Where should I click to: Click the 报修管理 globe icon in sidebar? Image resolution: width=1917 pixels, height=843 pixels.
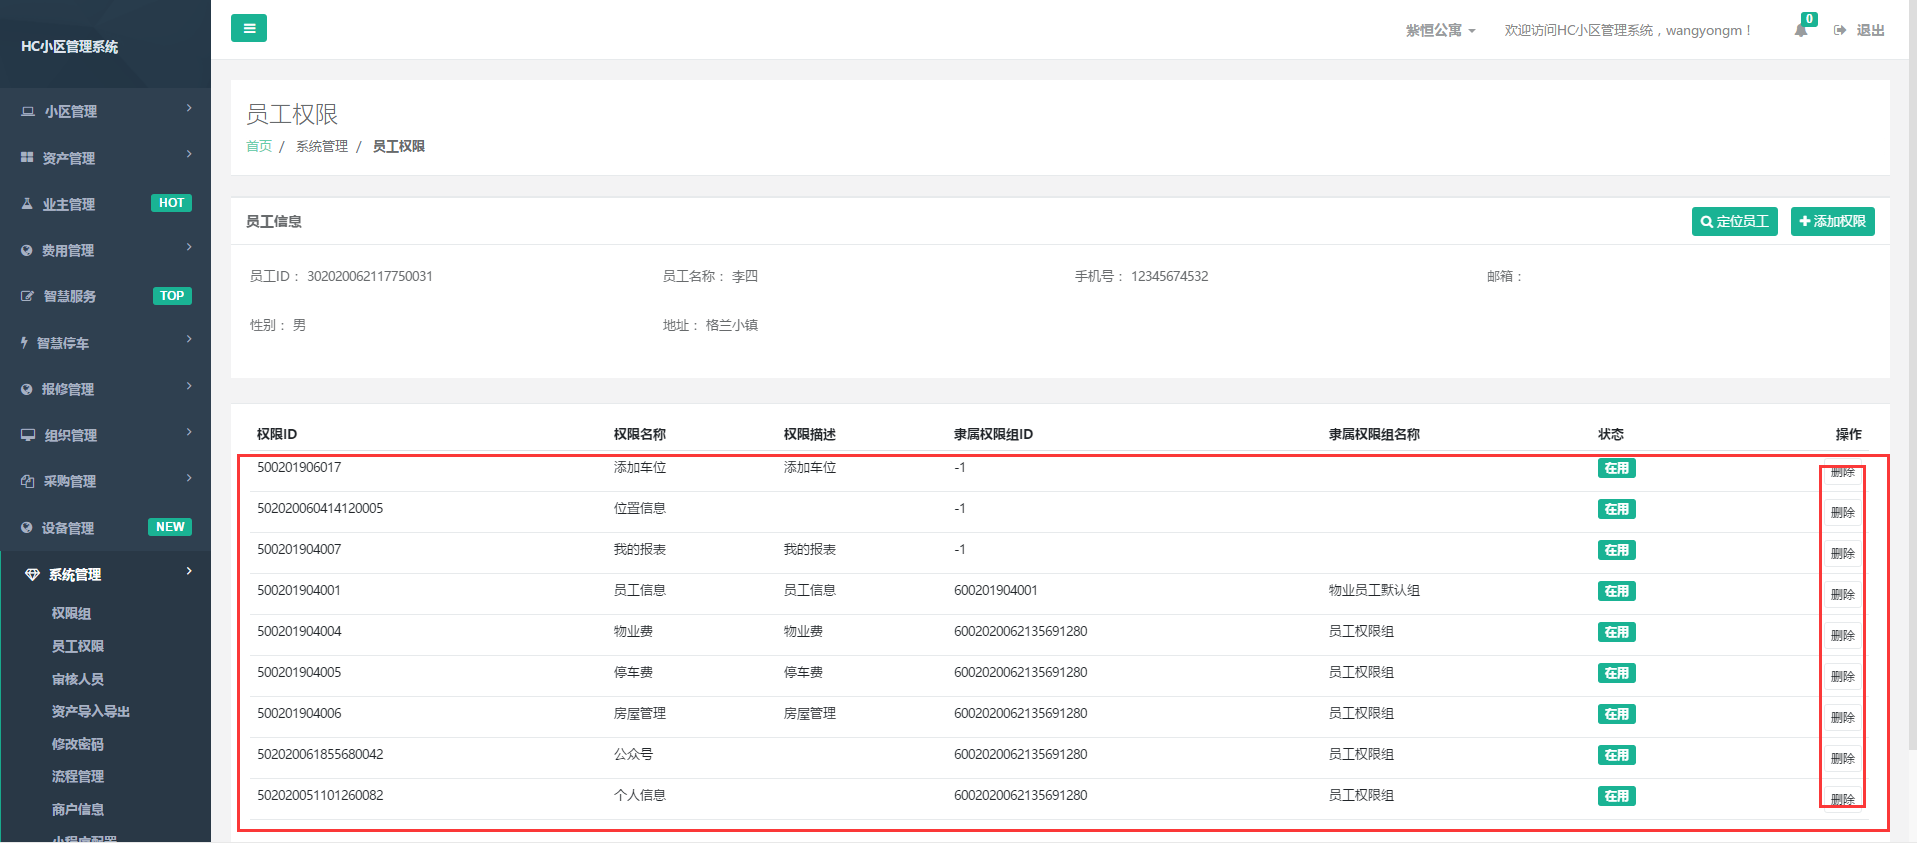(x=27, y=389)
